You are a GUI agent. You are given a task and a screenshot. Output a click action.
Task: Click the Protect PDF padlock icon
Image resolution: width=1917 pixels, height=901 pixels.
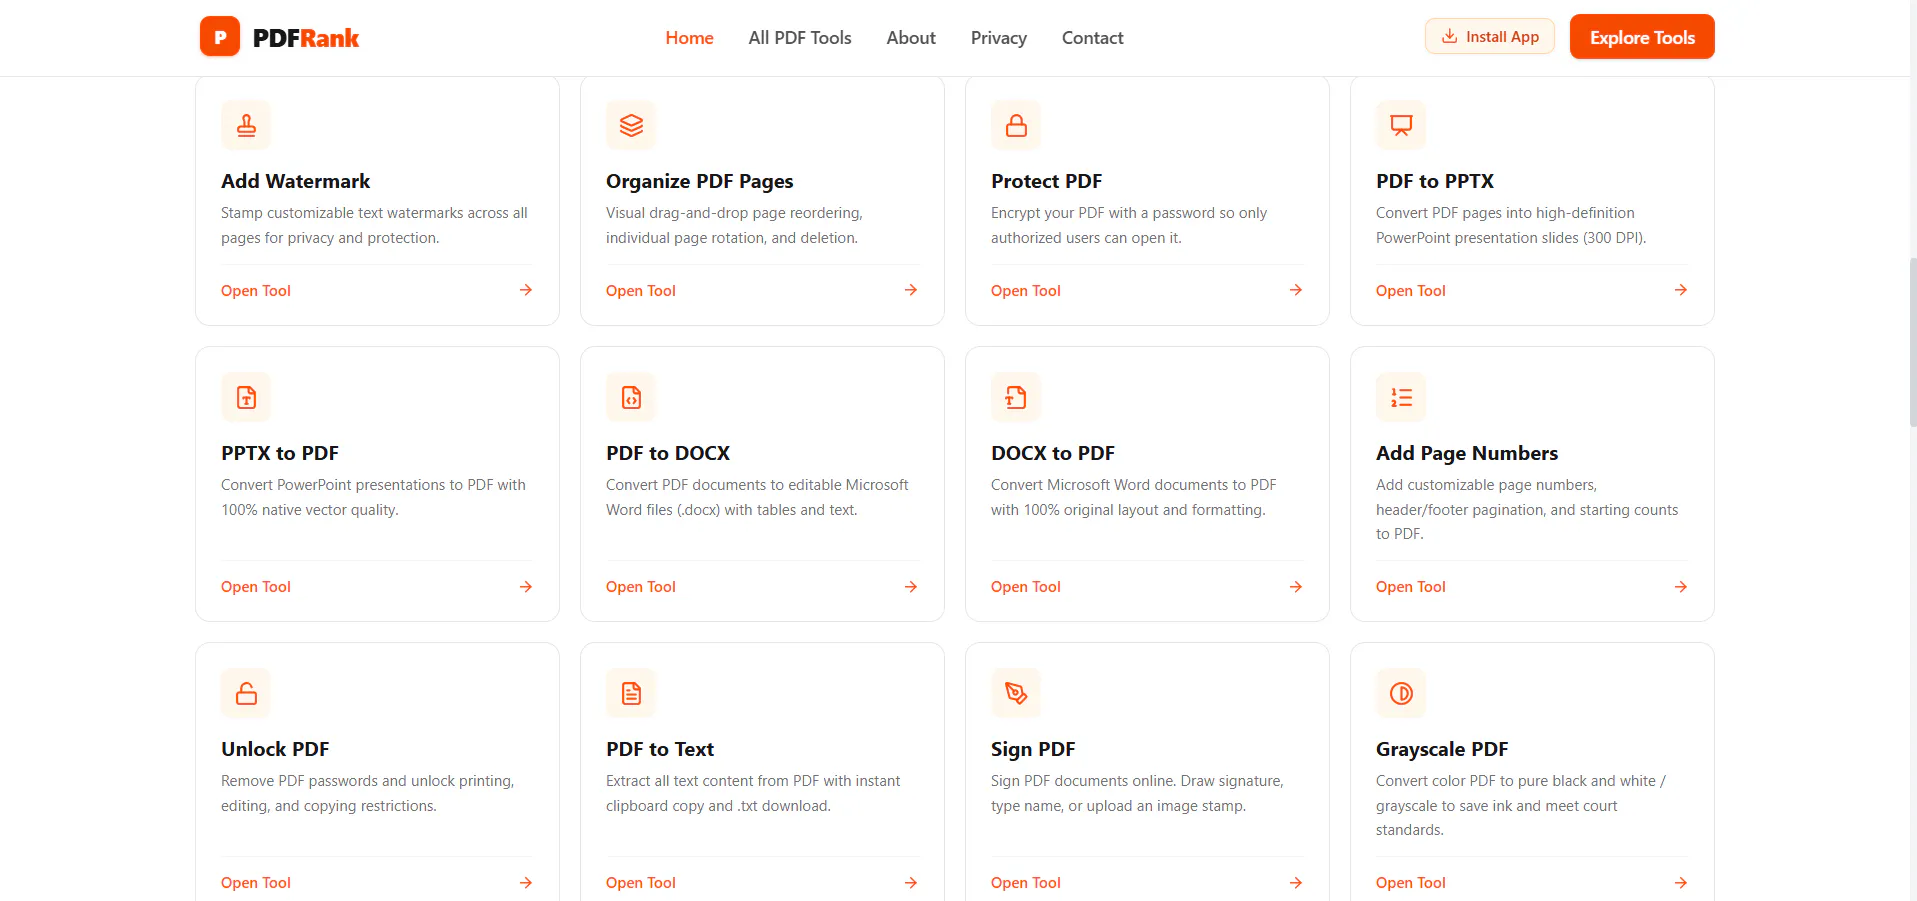point(1016,125)
